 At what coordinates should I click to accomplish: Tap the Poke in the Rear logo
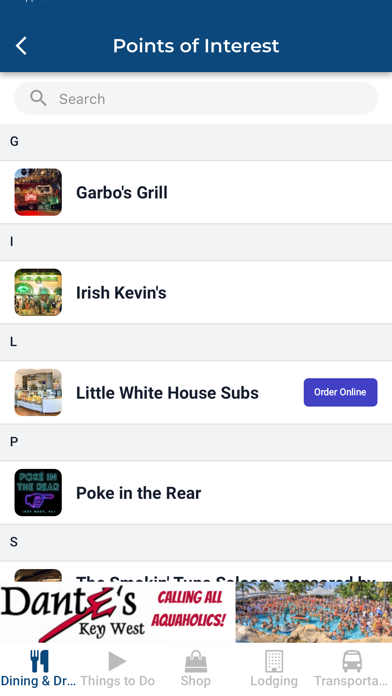(x=38, y=493)
